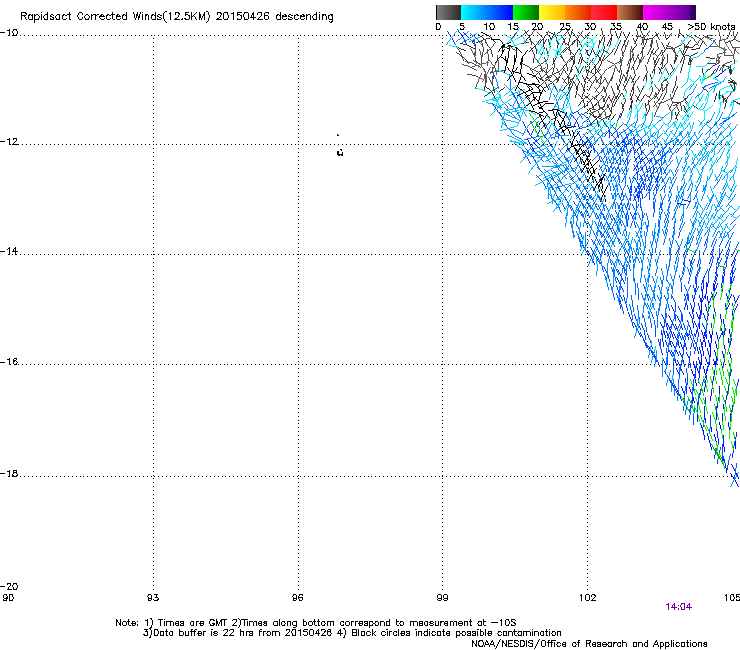Screen dimensions: 740x650
Task: Click the red 30-35 knots legend segment
Action: pos(604,12)
